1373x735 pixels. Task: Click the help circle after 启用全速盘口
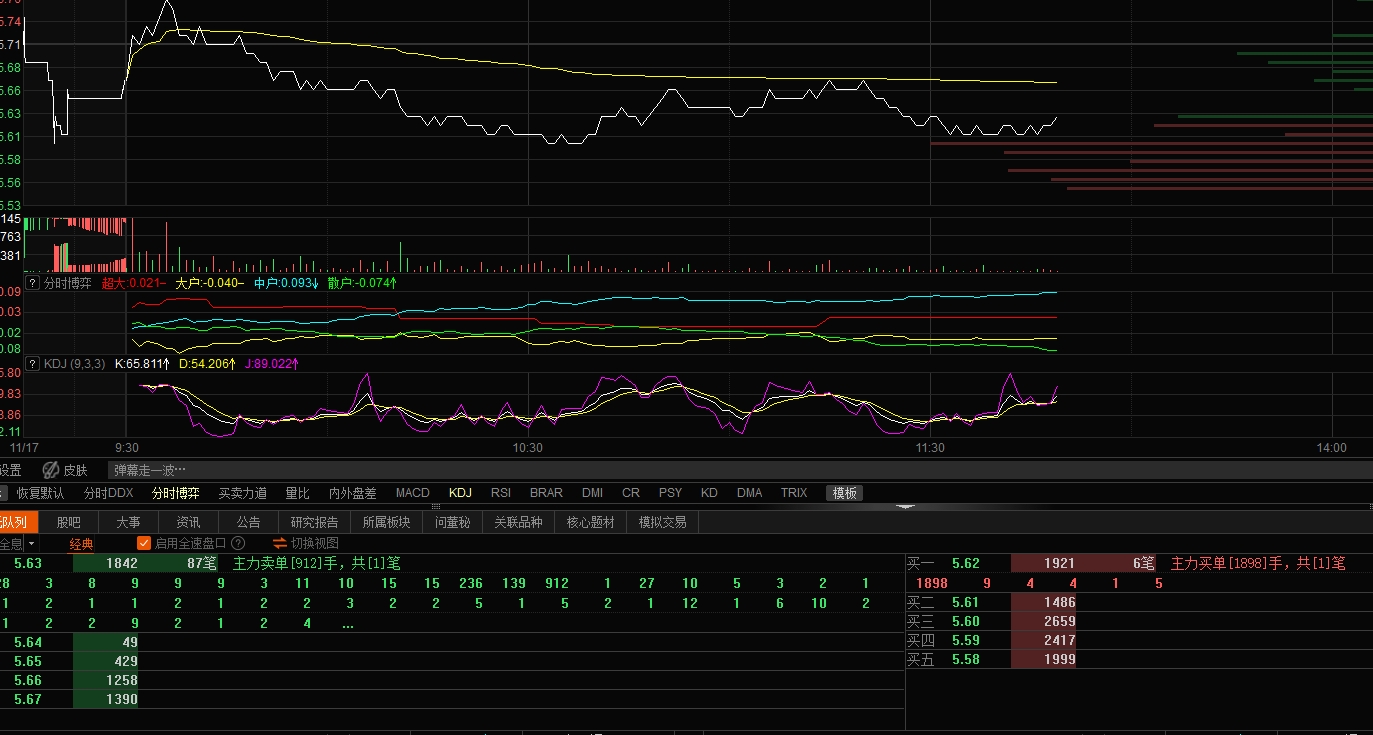(238, 543)
